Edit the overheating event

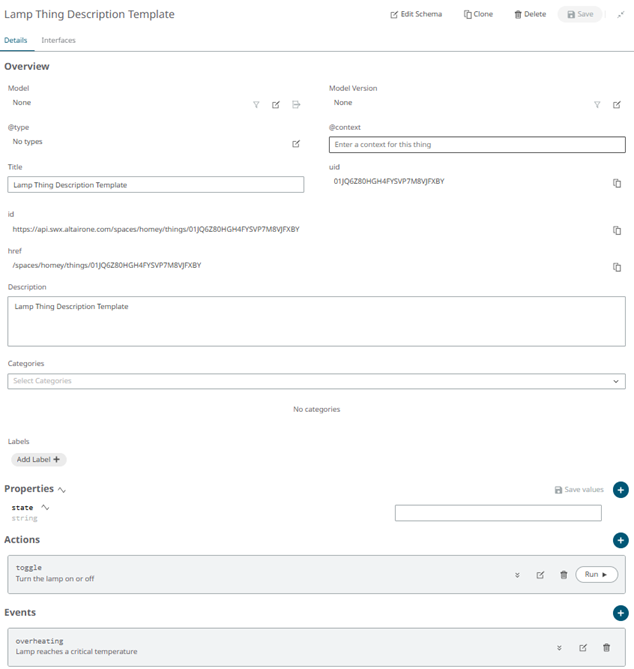pos(583,648)
